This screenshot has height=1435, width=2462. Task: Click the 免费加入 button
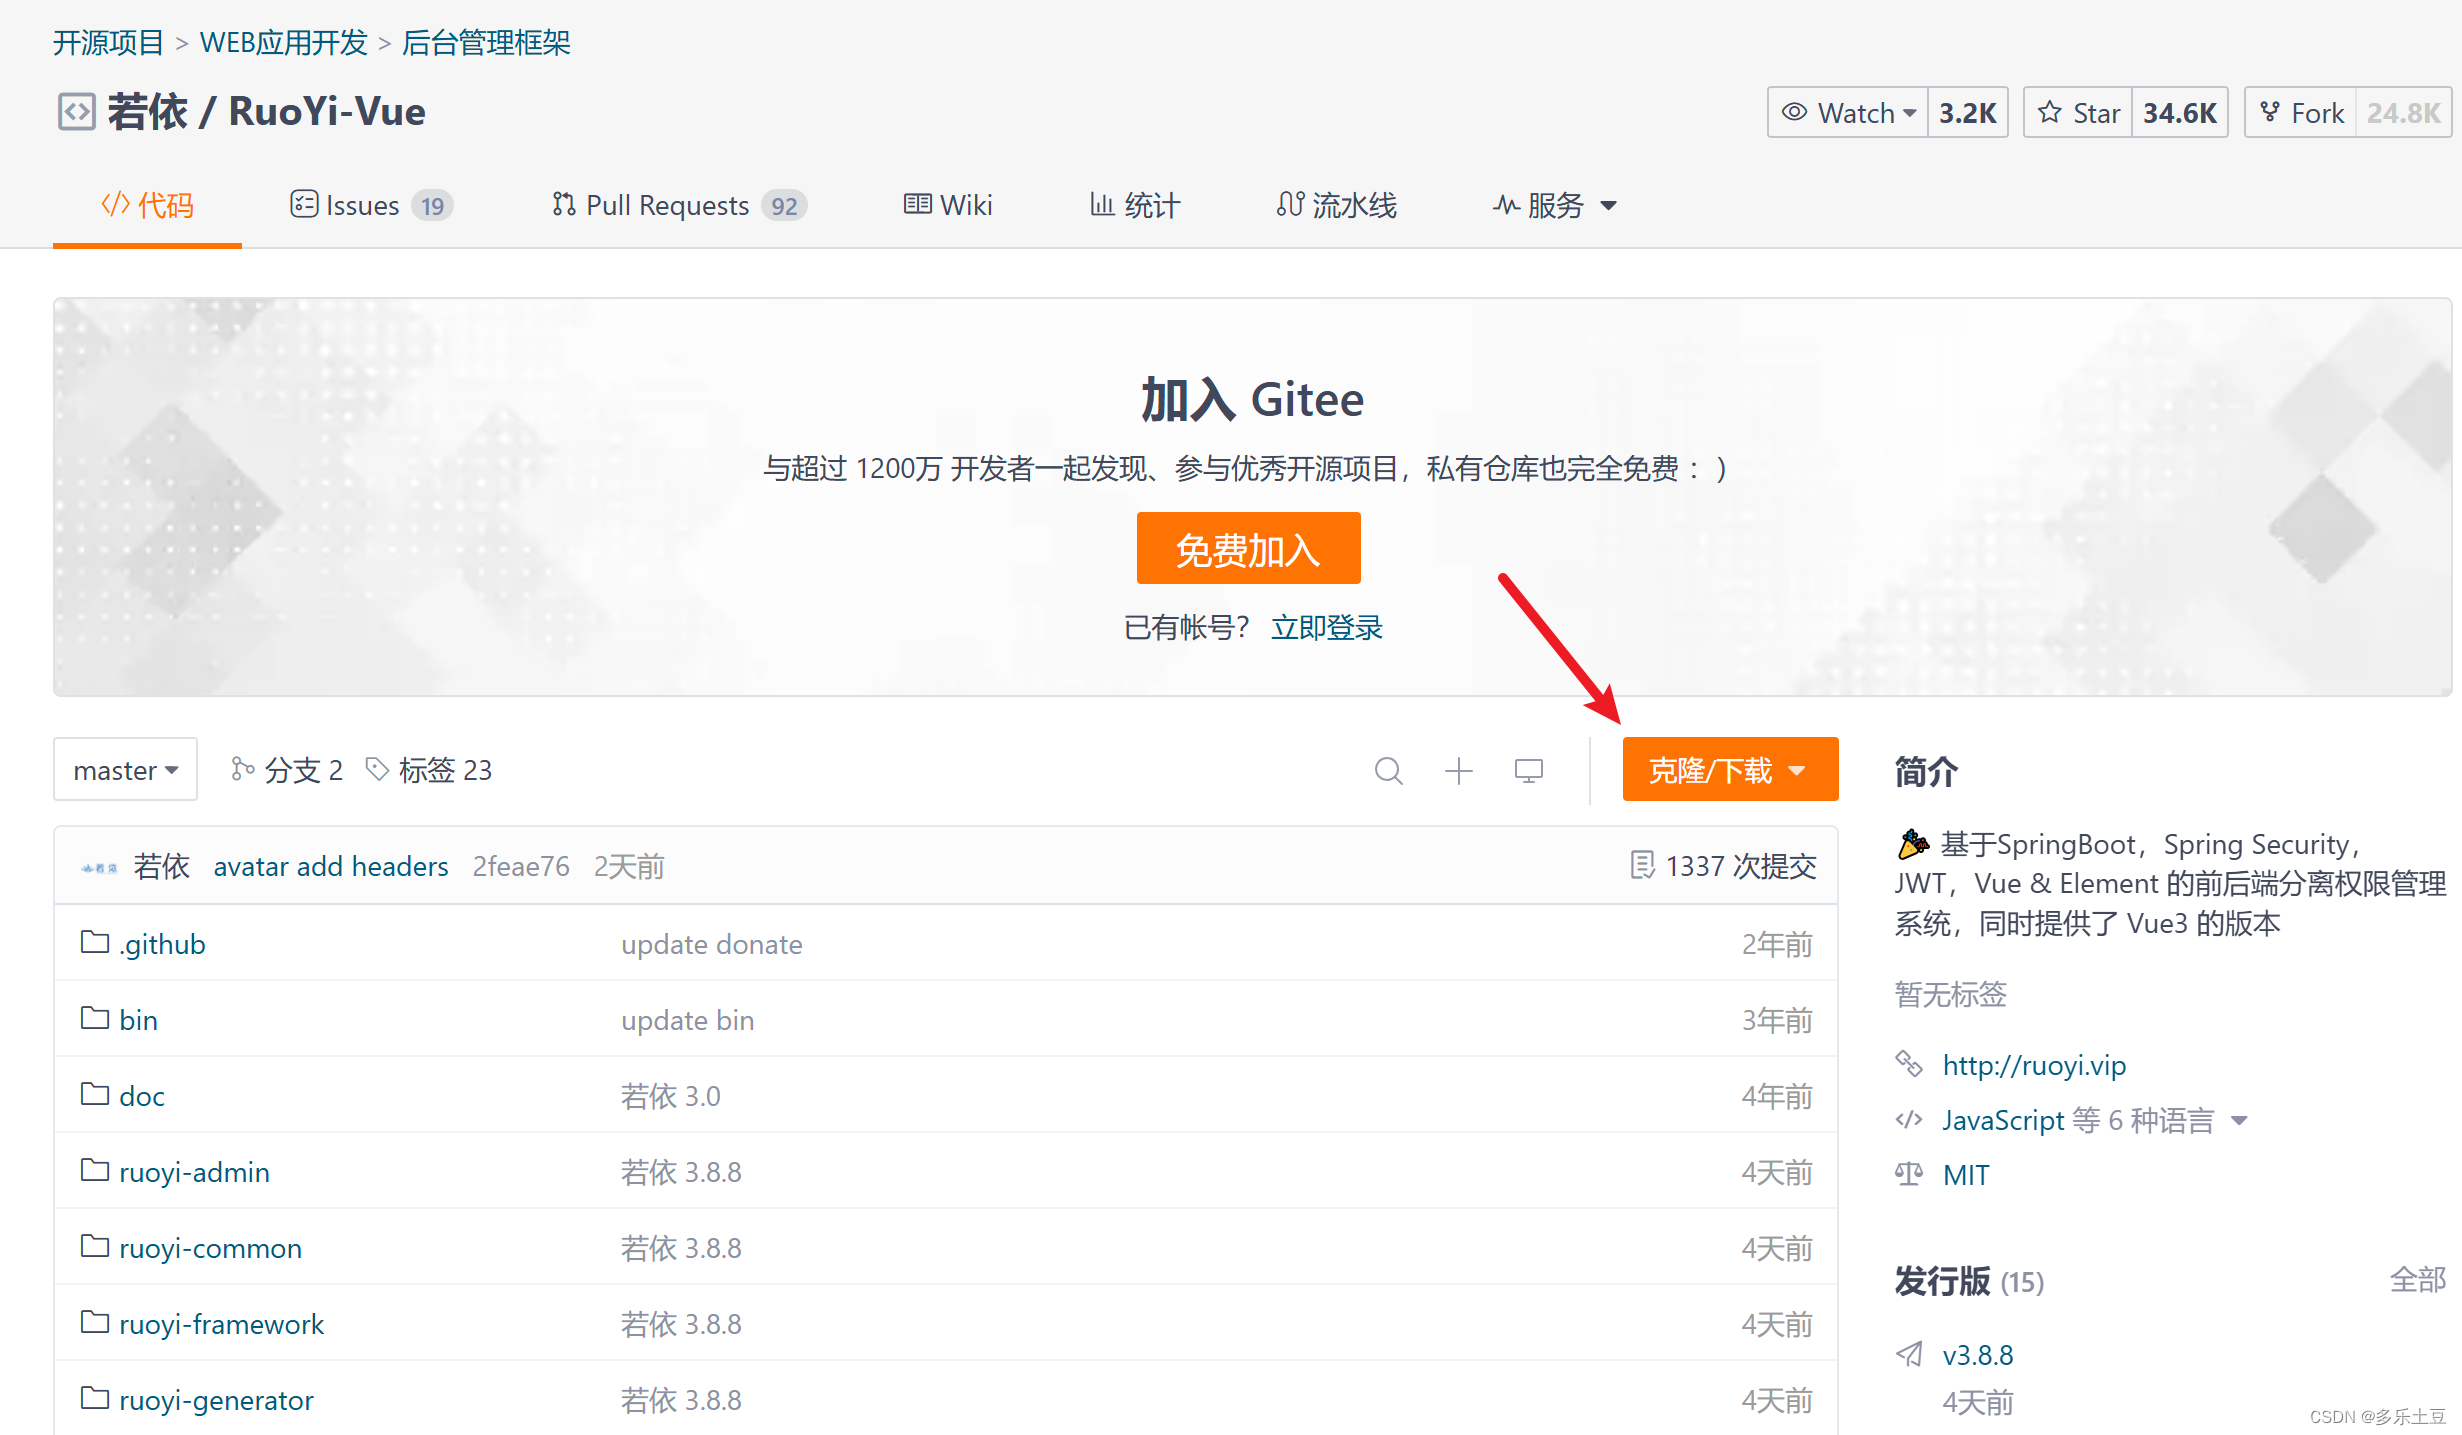point(1248,549)
